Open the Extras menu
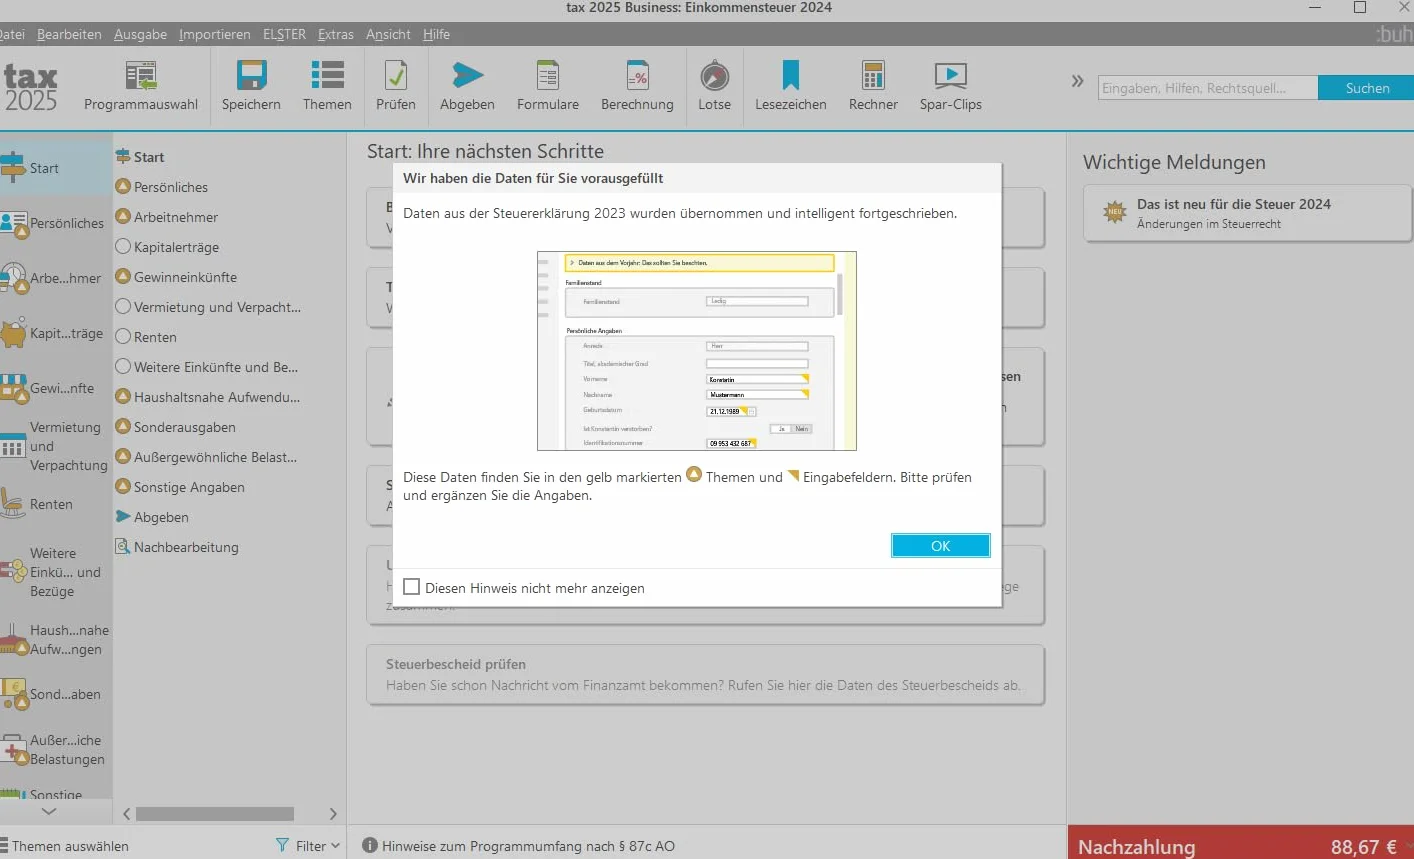Screen dimensions: 1414x859 pyautogui.click(x=336, y=34)
